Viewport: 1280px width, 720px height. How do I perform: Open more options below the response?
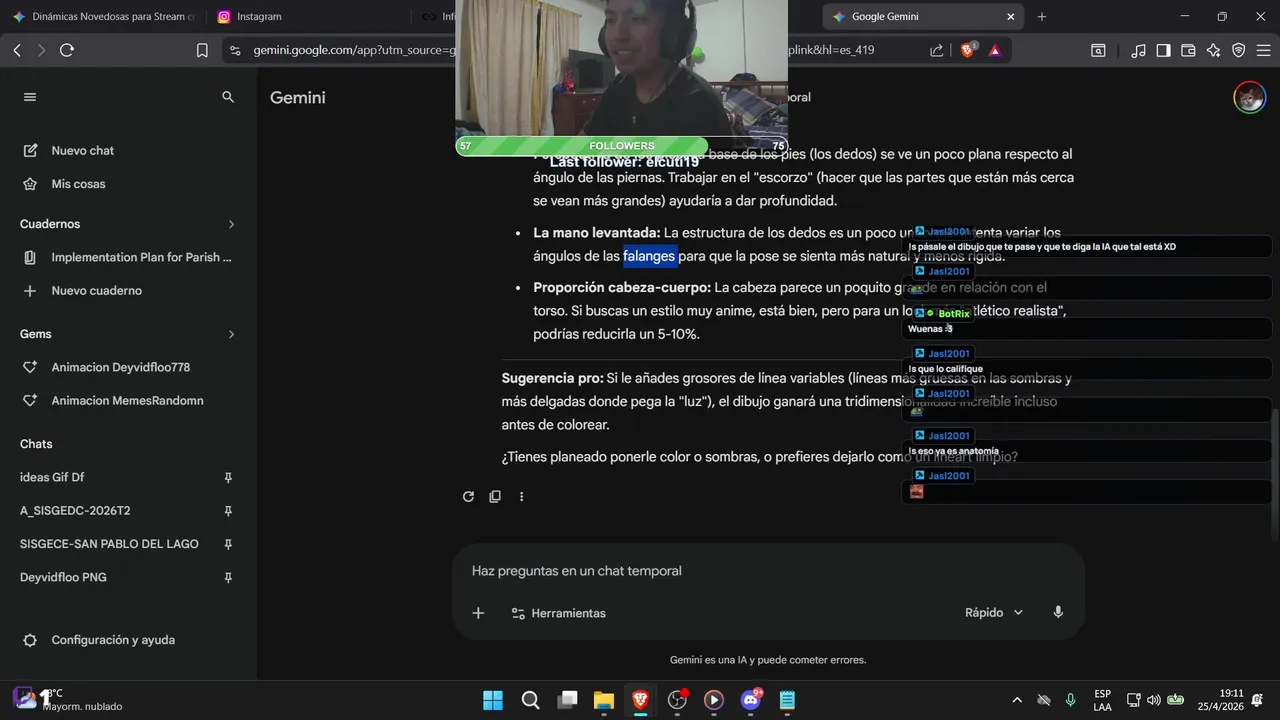[521, 496]
